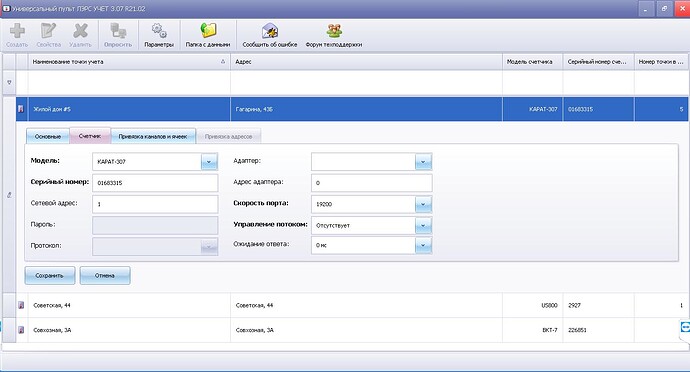Switch to the Счетчик tab
690x372 pixels.
[x=90, y=136]
